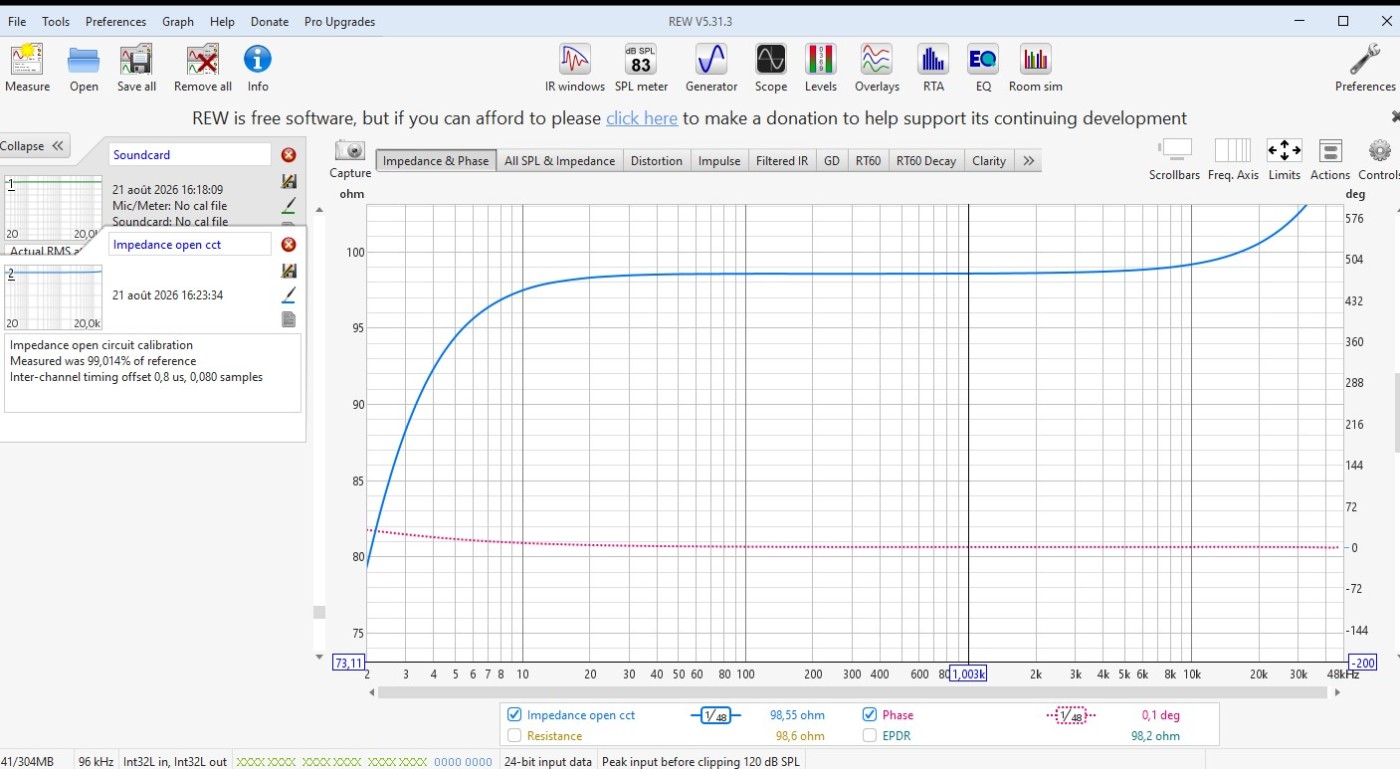Enable the Resistance trace checkbox

point(514,735)
